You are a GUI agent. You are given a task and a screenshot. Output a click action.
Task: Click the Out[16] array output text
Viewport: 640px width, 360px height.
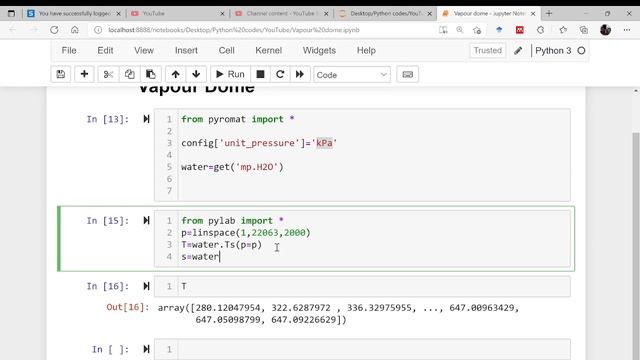(338, 314)
